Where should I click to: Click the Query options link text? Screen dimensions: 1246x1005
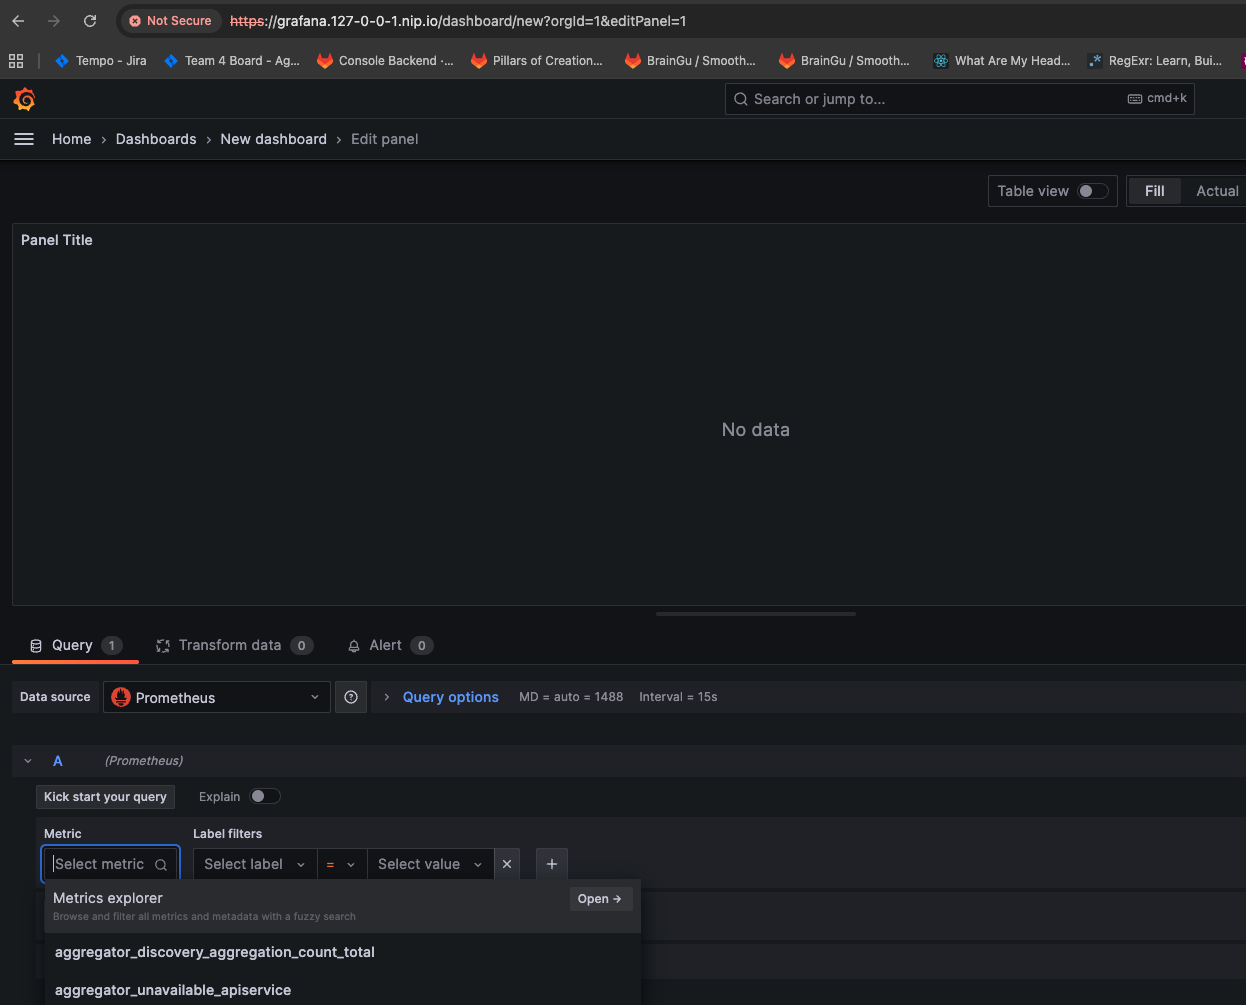click(x=451, y=697)
